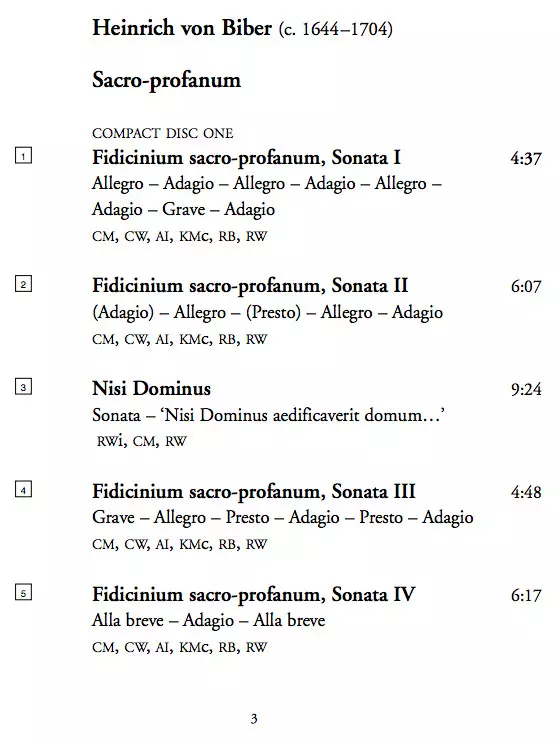This screenshot has height=742, width=560.
Task: Click the 6:07 track duration
Action: click(525, 286)
